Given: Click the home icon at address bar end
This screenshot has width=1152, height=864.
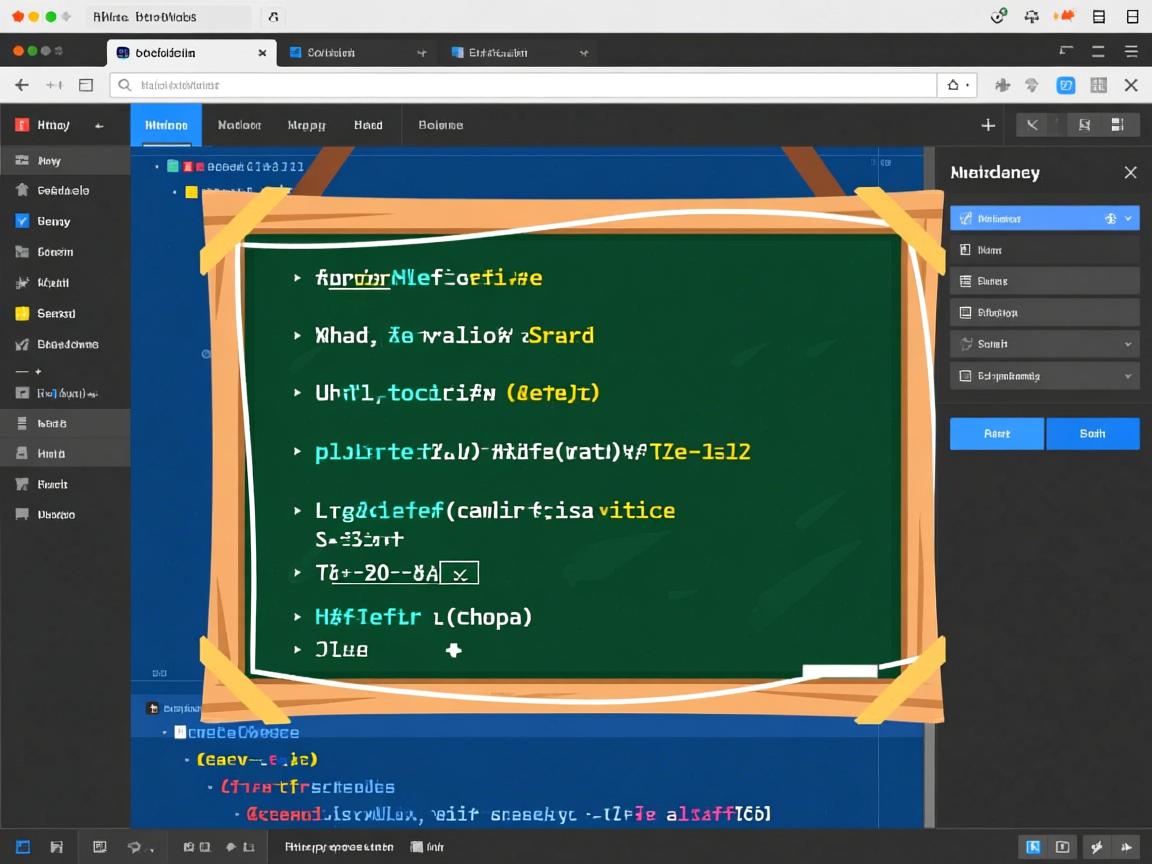Looking at the screenshot, I should click(x=953, y=86).
